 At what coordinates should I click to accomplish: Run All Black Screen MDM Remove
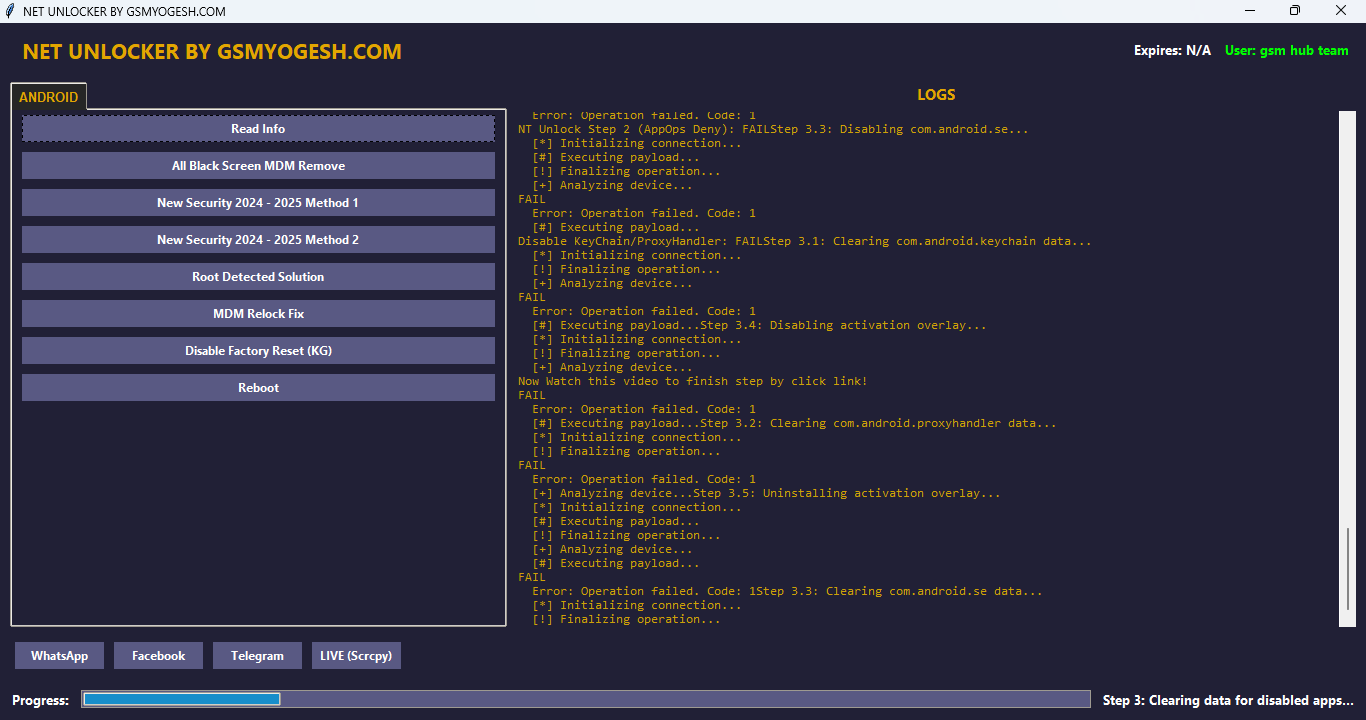258,166
